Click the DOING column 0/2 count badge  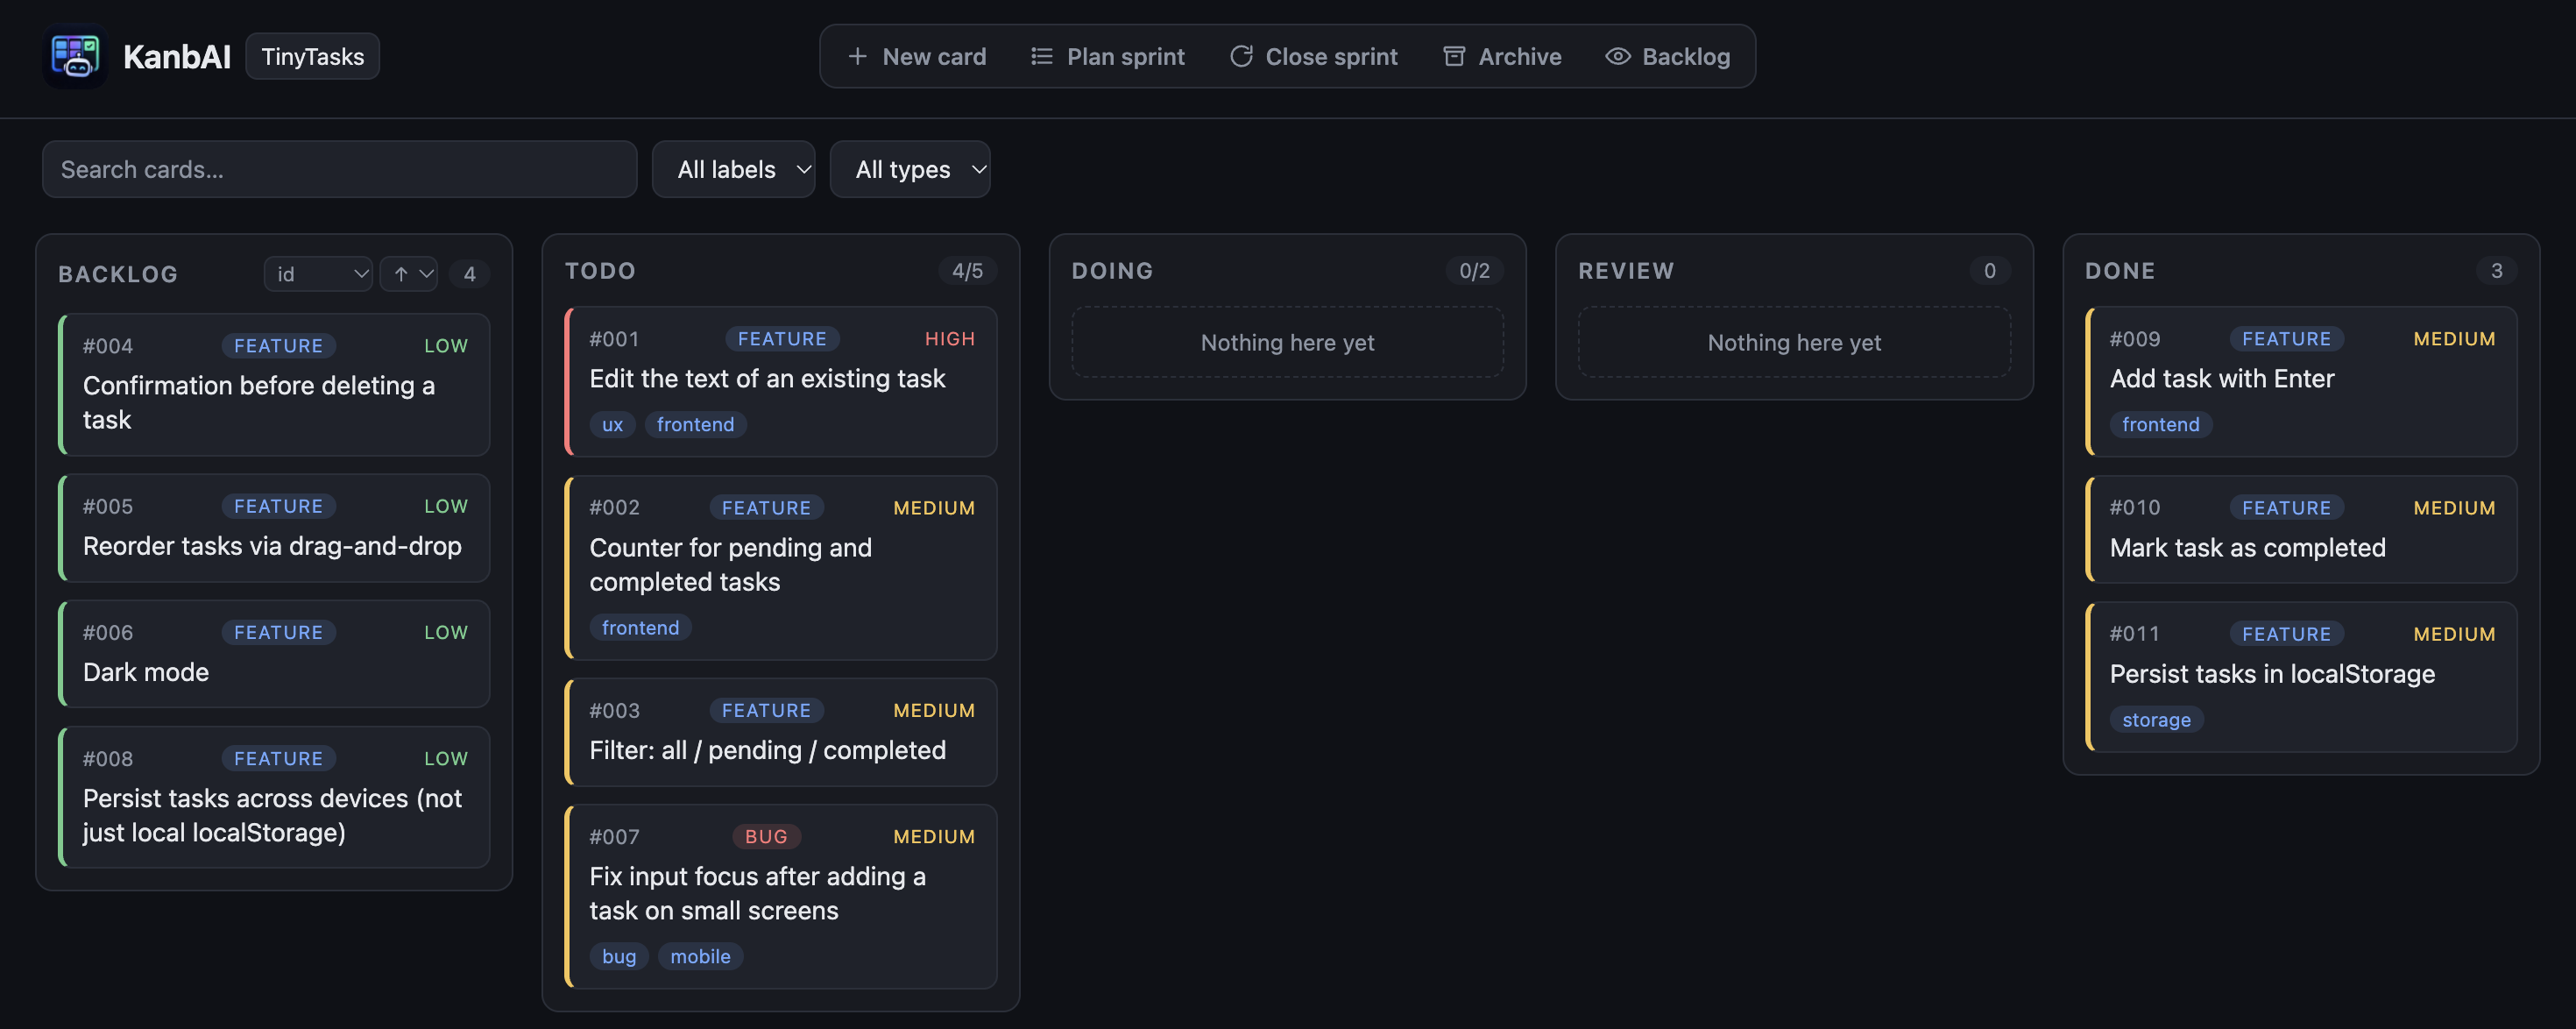click(1474, 271)
